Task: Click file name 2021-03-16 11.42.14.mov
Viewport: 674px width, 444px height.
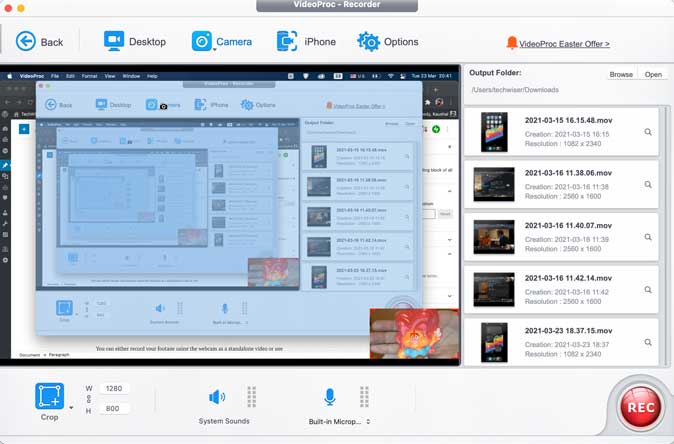Action: click(x=568, y=278)
